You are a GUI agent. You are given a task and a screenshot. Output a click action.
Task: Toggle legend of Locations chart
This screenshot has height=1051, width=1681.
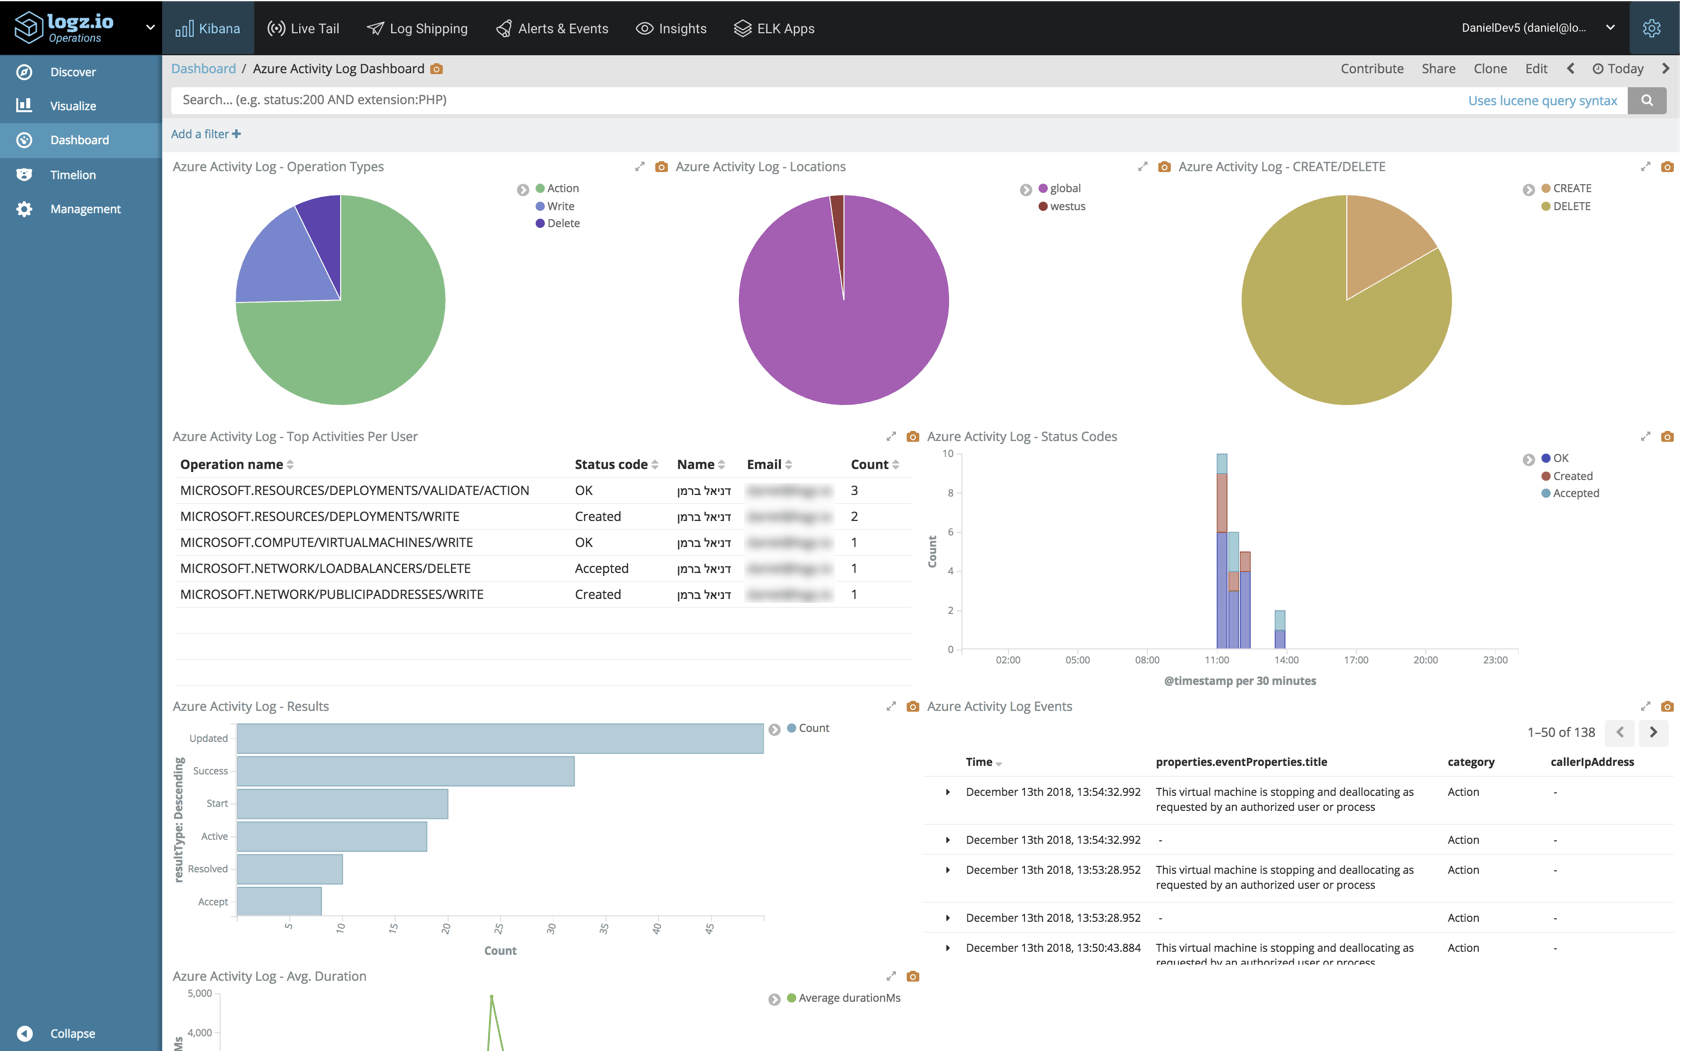(1026, 190)
